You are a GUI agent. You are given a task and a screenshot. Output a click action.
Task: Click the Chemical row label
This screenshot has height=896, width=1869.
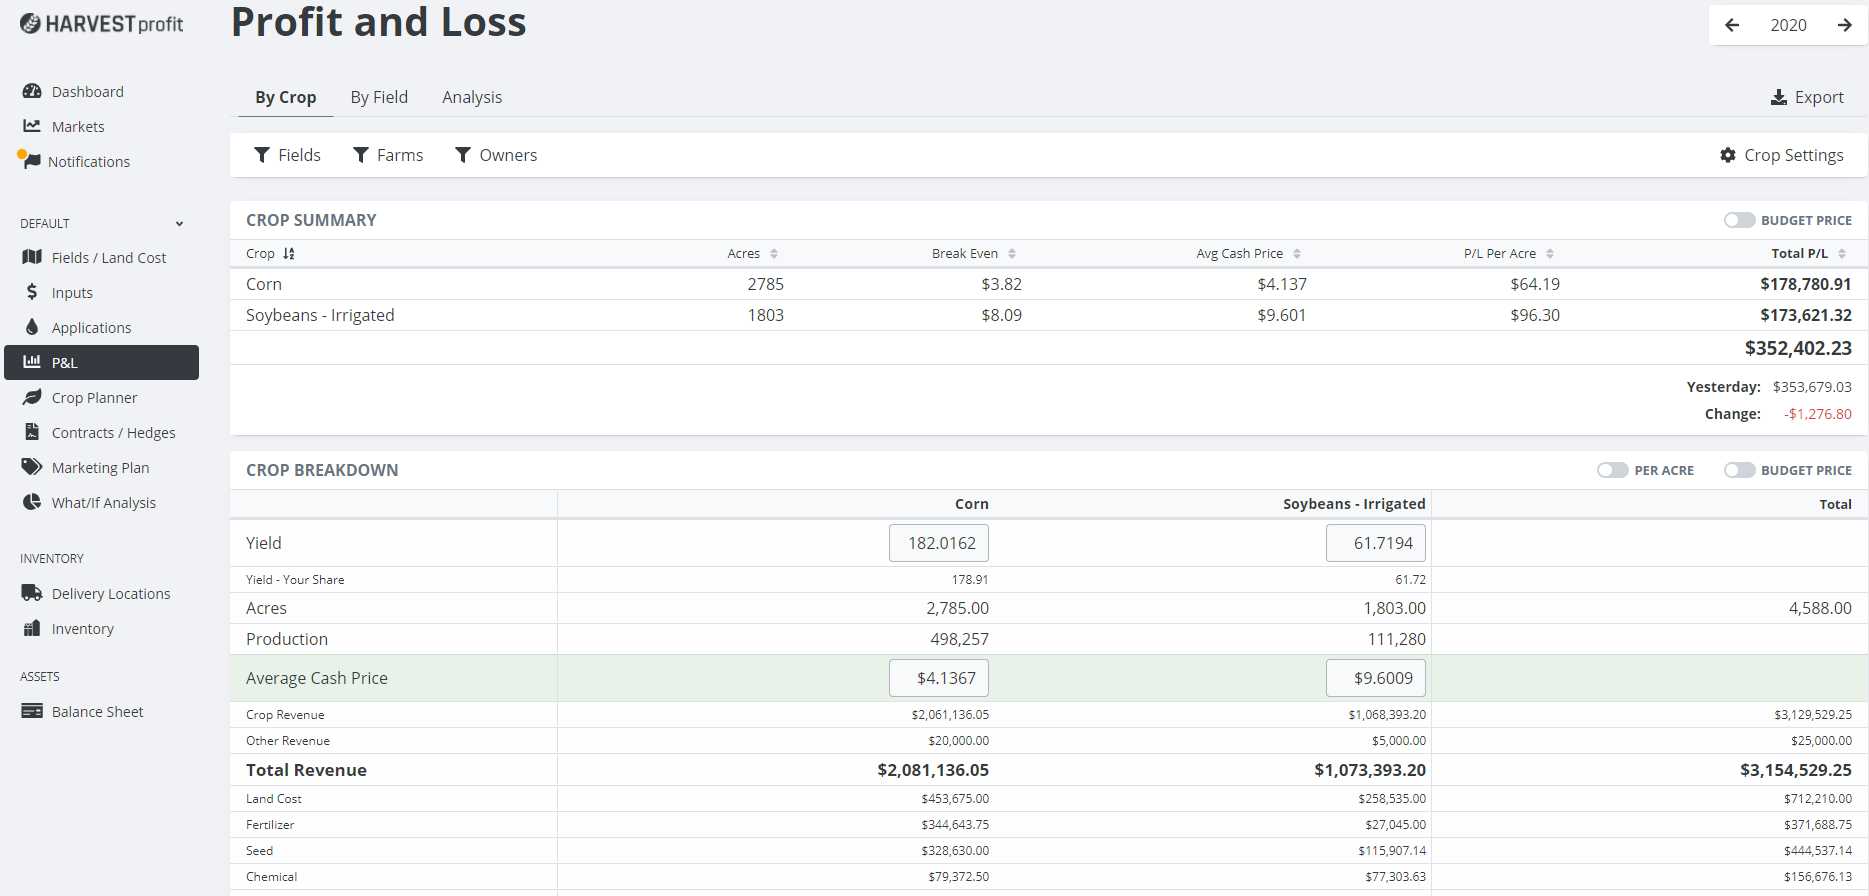pos(272,877)
